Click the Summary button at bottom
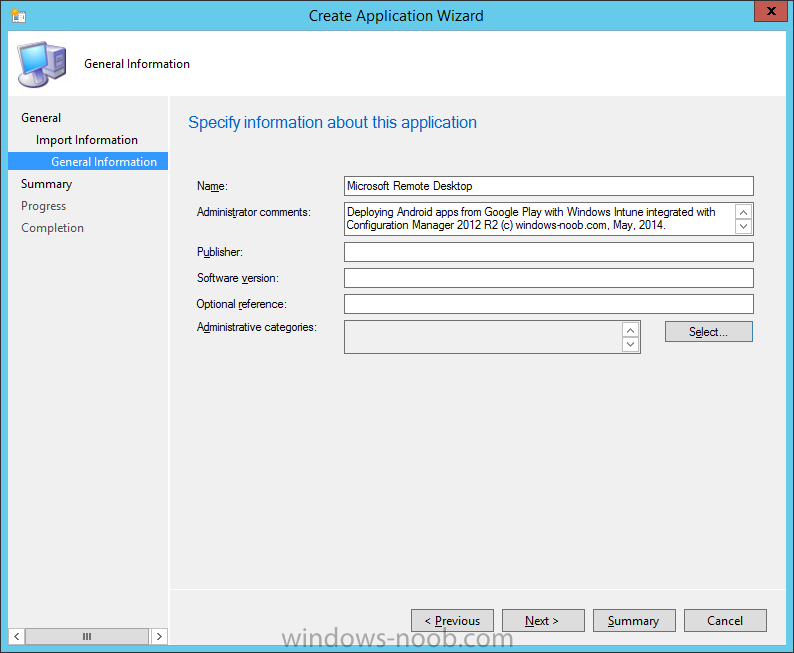 [634, 621]
